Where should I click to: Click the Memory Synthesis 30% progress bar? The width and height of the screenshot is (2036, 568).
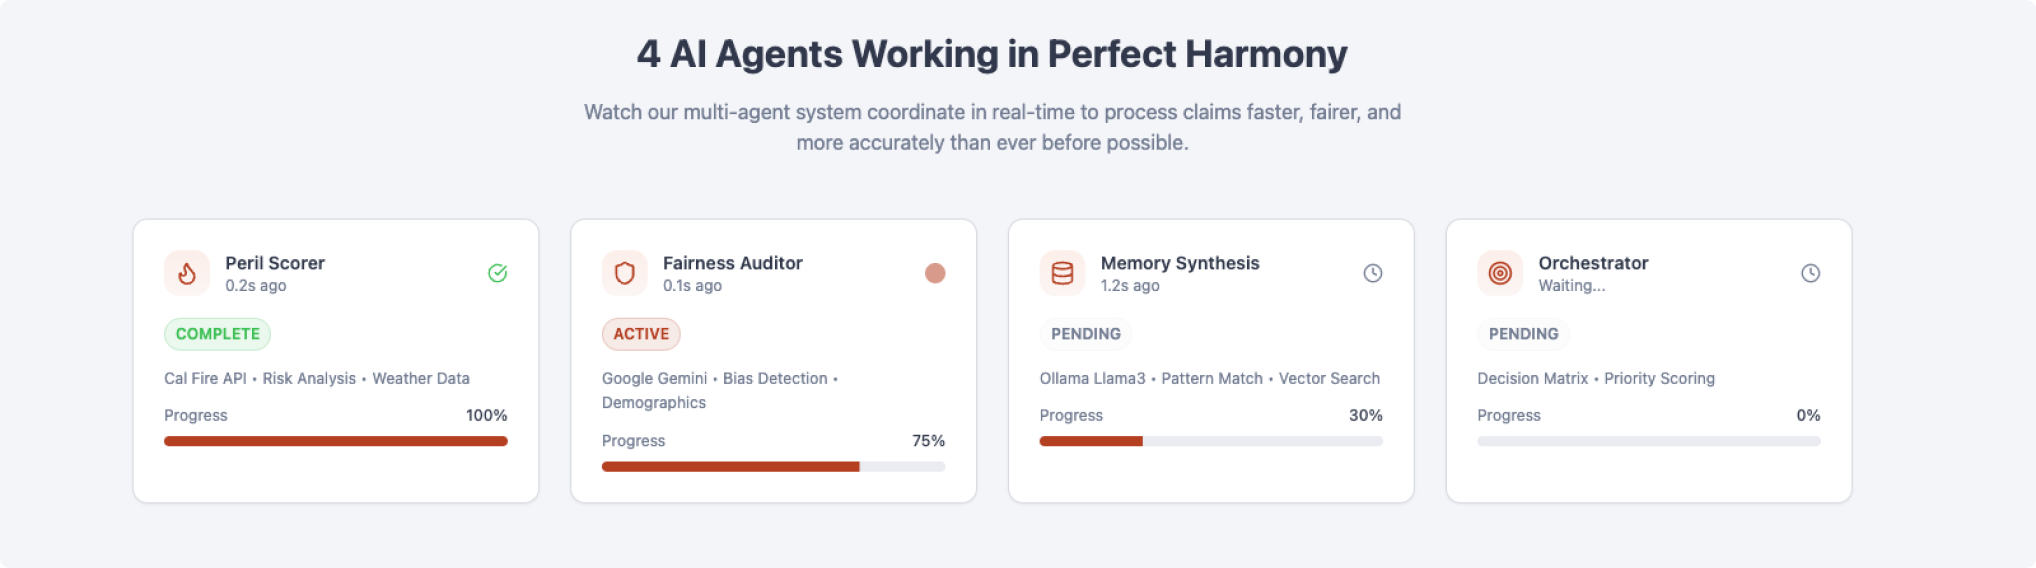(x=1211, y=441)
